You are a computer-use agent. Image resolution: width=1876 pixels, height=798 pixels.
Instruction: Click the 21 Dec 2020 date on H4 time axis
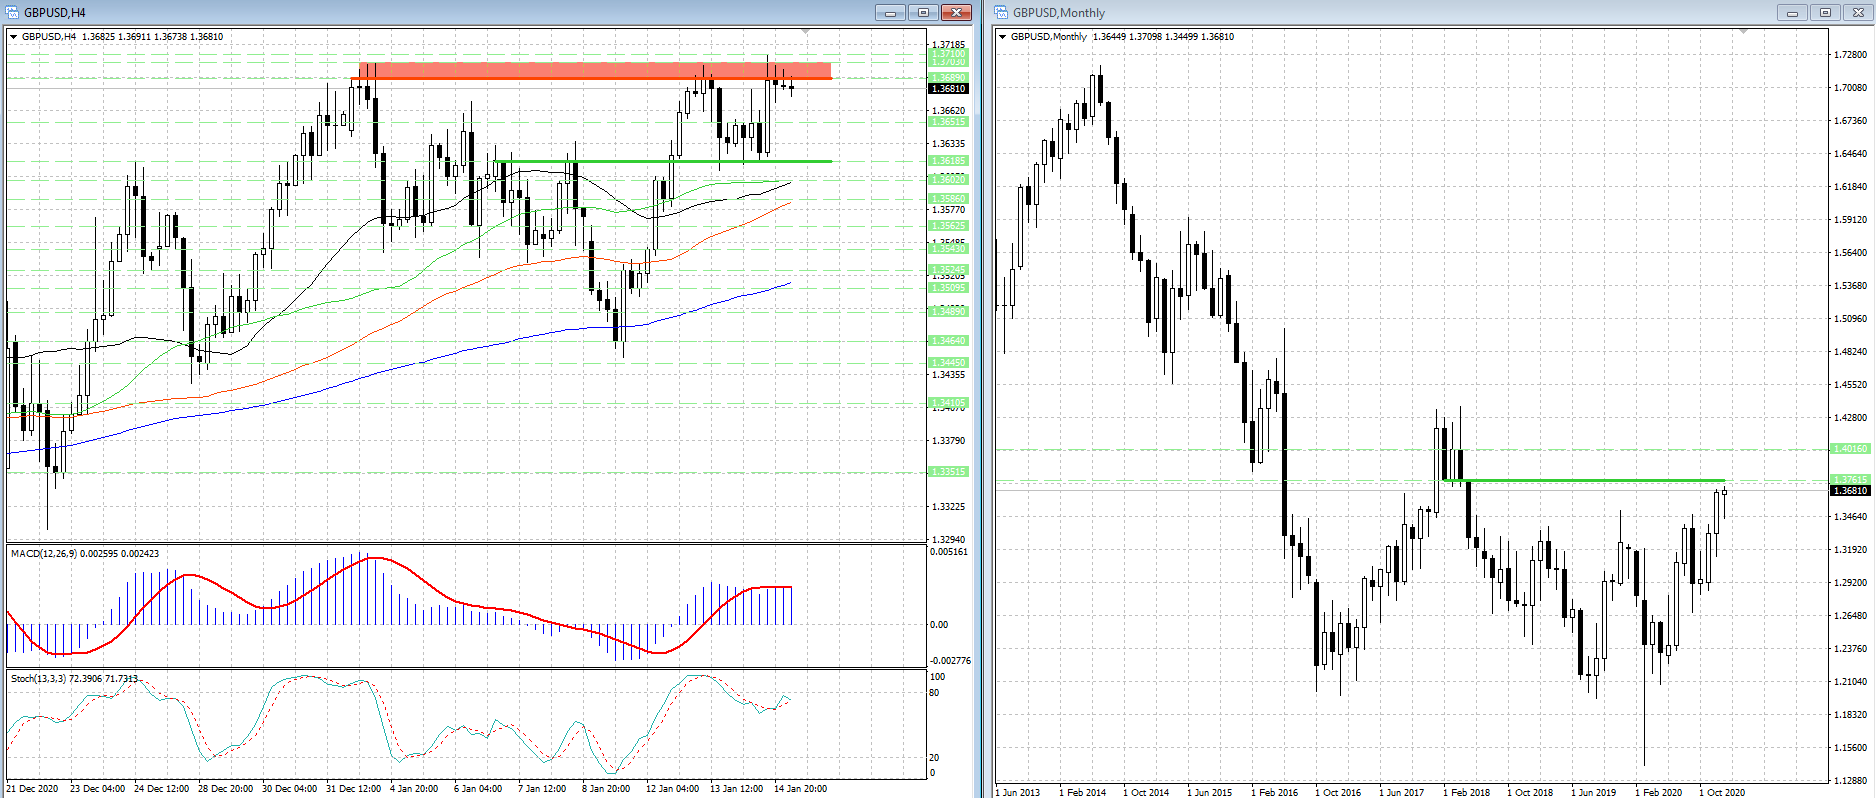32,789
